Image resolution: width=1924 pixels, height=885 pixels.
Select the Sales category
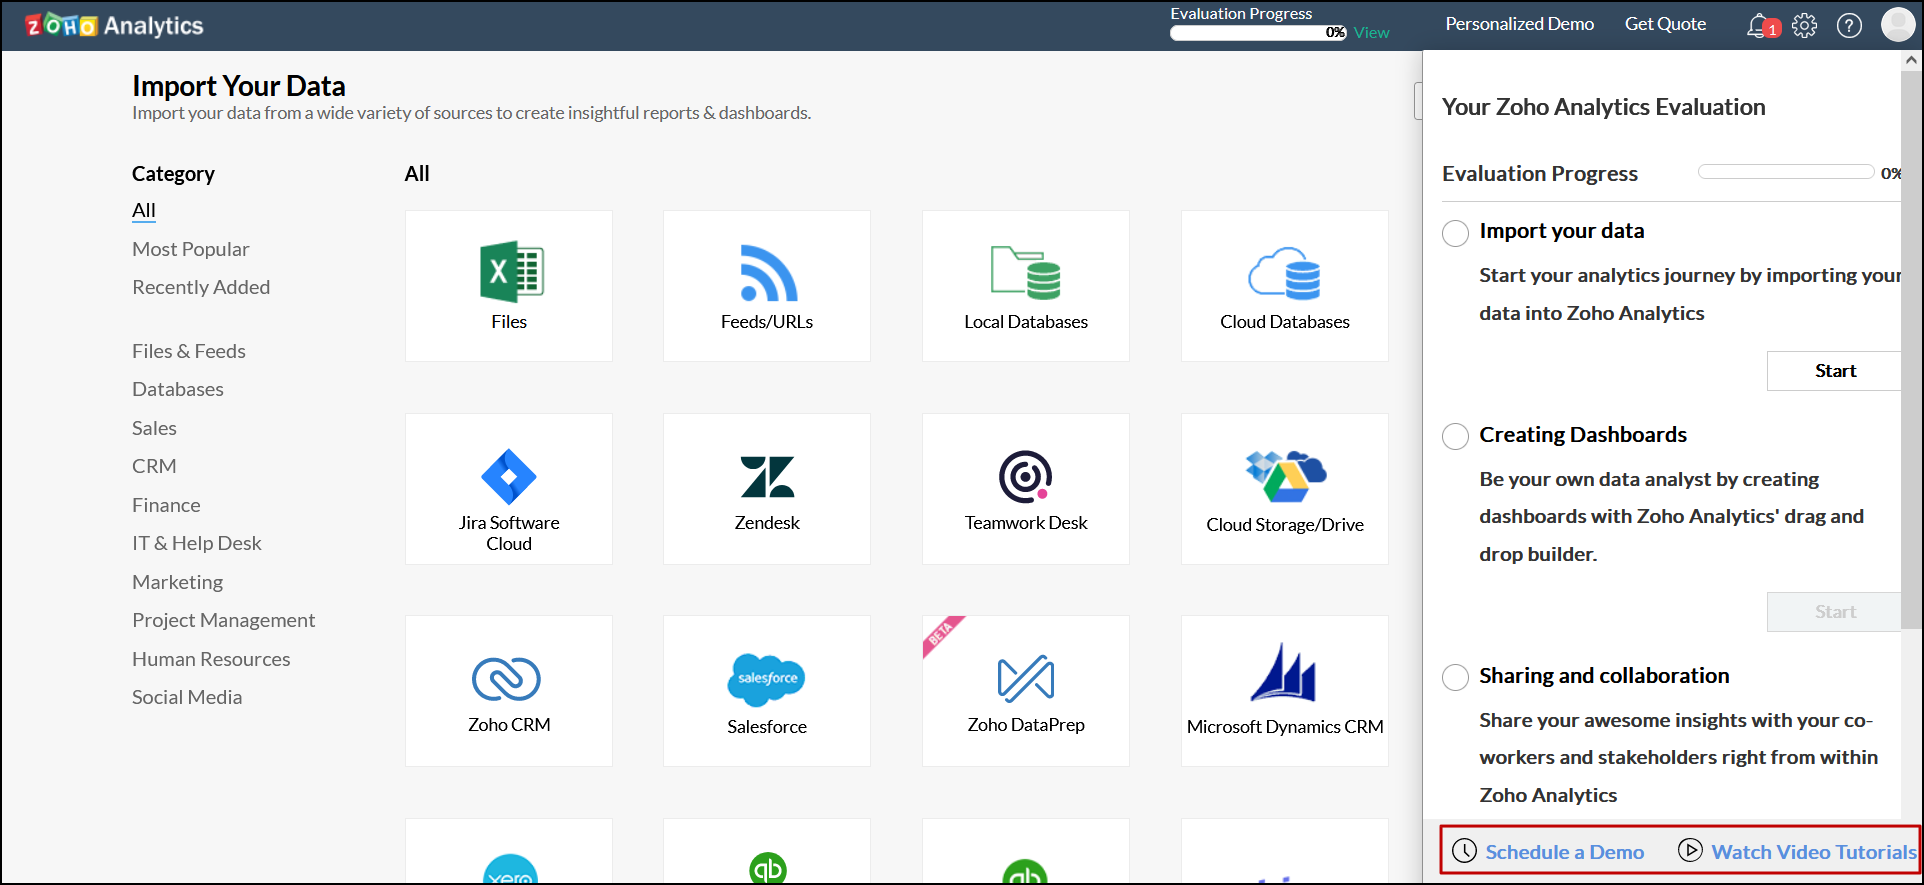tap(154, 428)
